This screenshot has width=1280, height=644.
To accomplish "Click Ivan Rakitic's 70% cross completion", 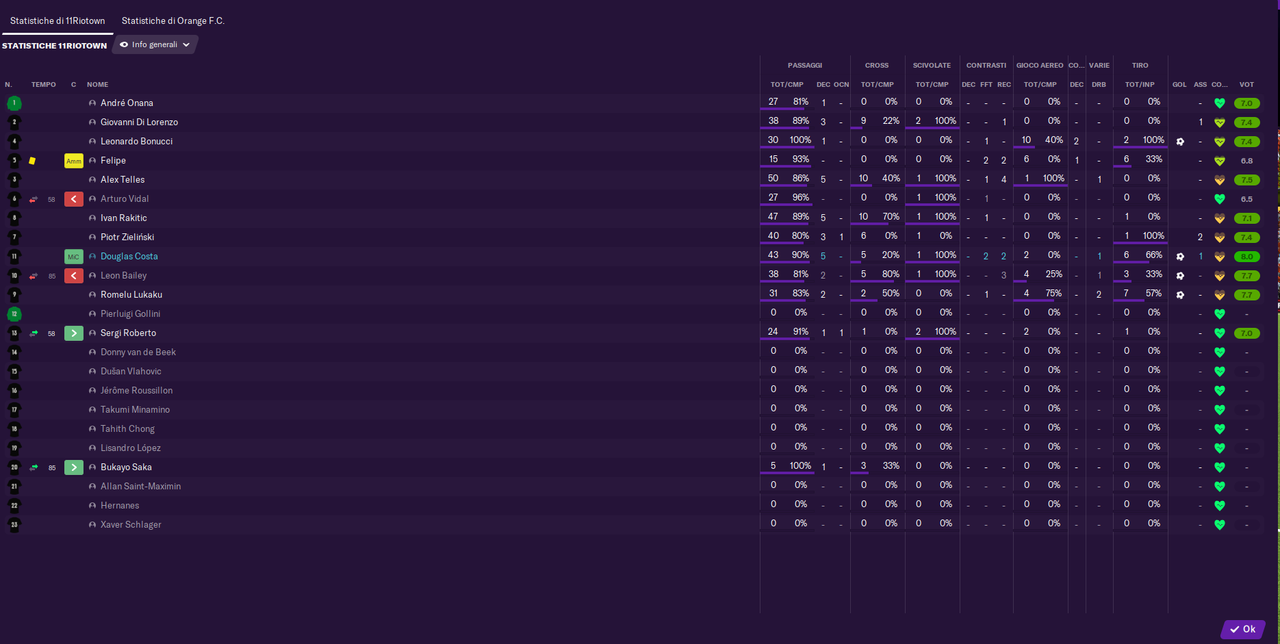I will [x=890, y=217].
